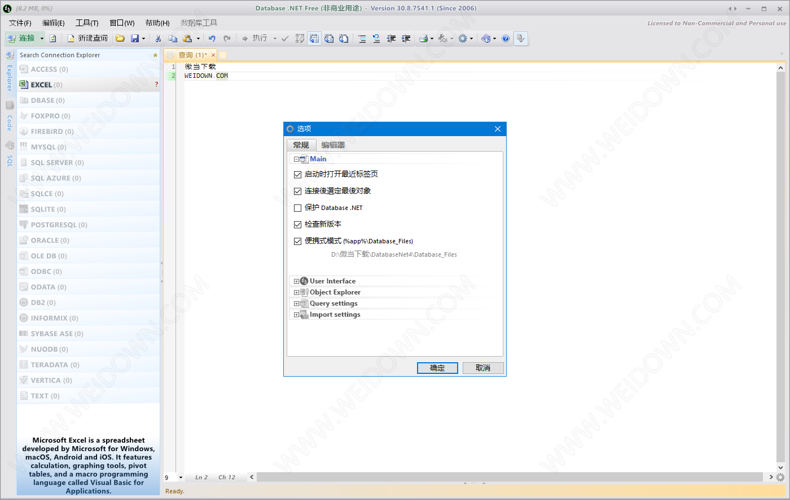Open the 窗口(W) menu
The image size is (790, 500).
pos(122,23)
